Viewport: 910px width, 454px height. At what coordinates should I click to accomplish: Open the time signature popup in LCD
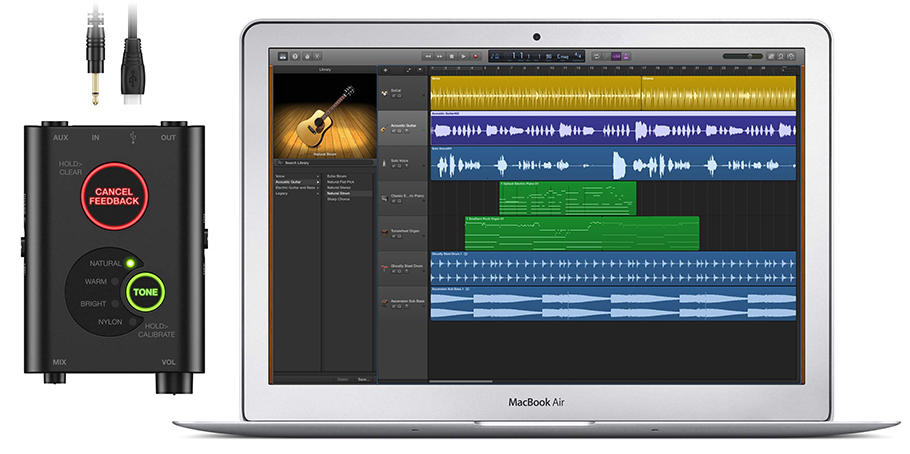(x=577, y=56)
